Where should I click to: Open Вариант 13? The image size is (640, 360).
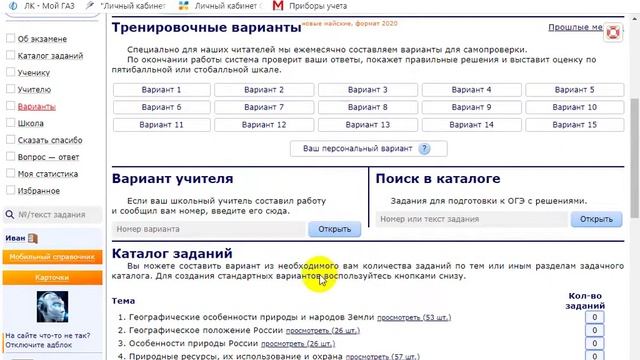point(368,125)
